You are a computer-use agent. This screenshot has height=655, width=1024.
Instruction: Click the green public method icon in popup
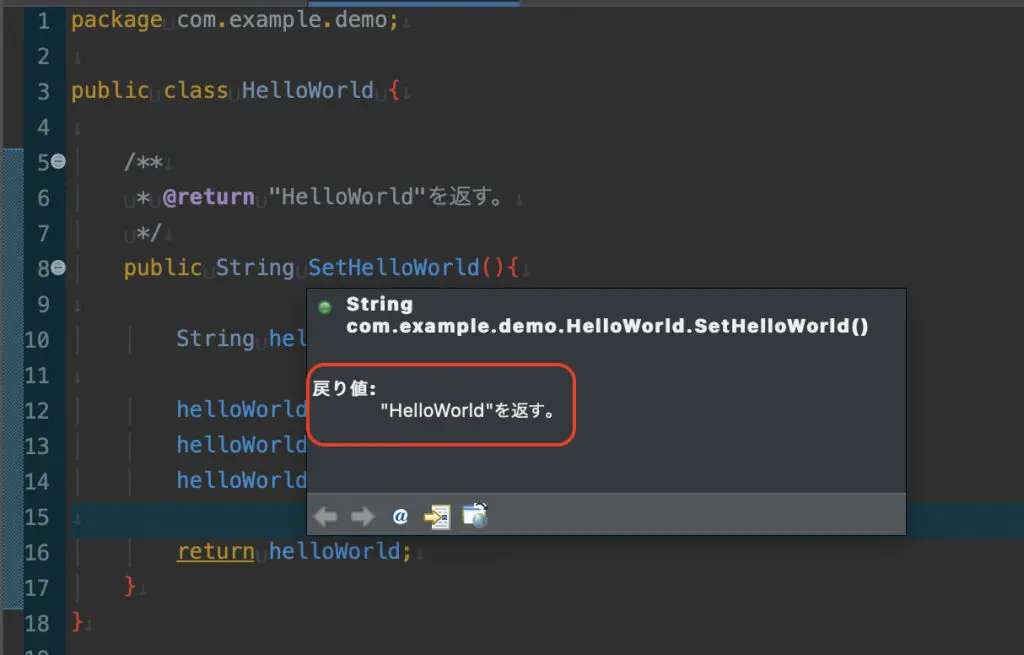pos(325,307)
